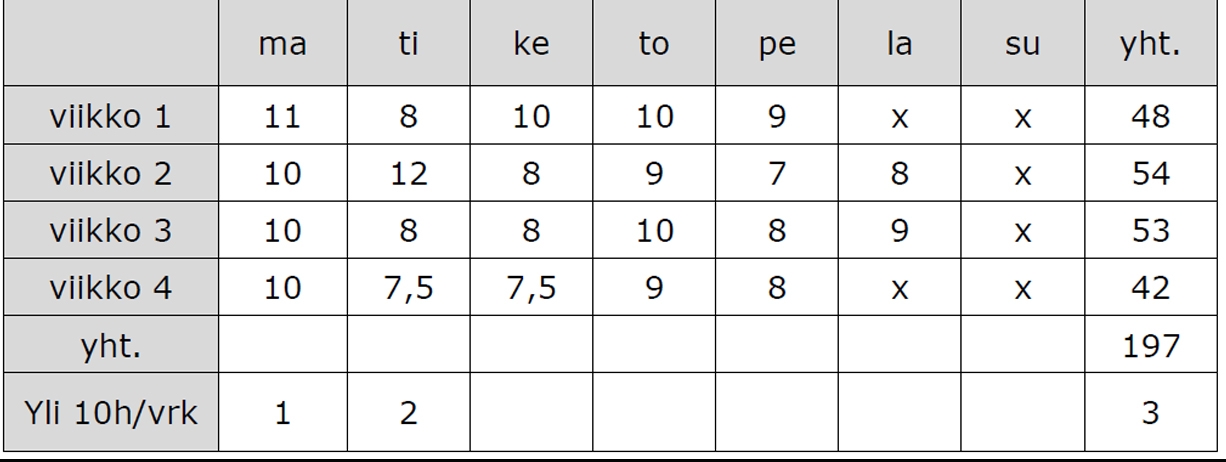The width and height of the screenshot is (1226, 462).
Task: Select the 'su' column header
Action: tap(1022, 46)
